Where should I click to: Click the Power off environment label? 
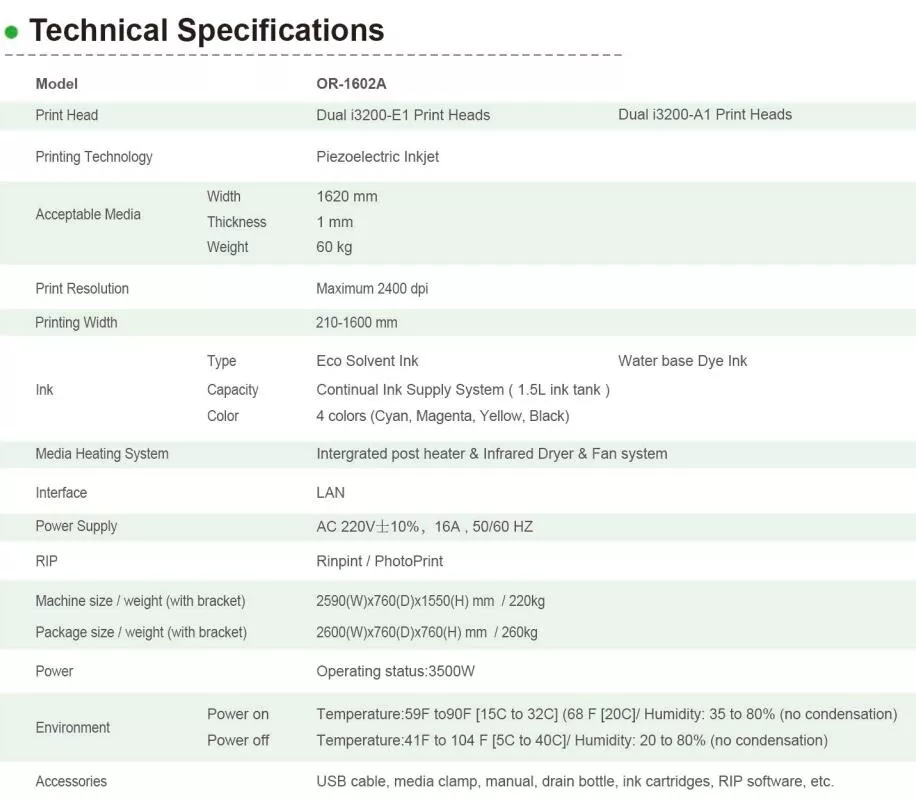coord(238,741)
